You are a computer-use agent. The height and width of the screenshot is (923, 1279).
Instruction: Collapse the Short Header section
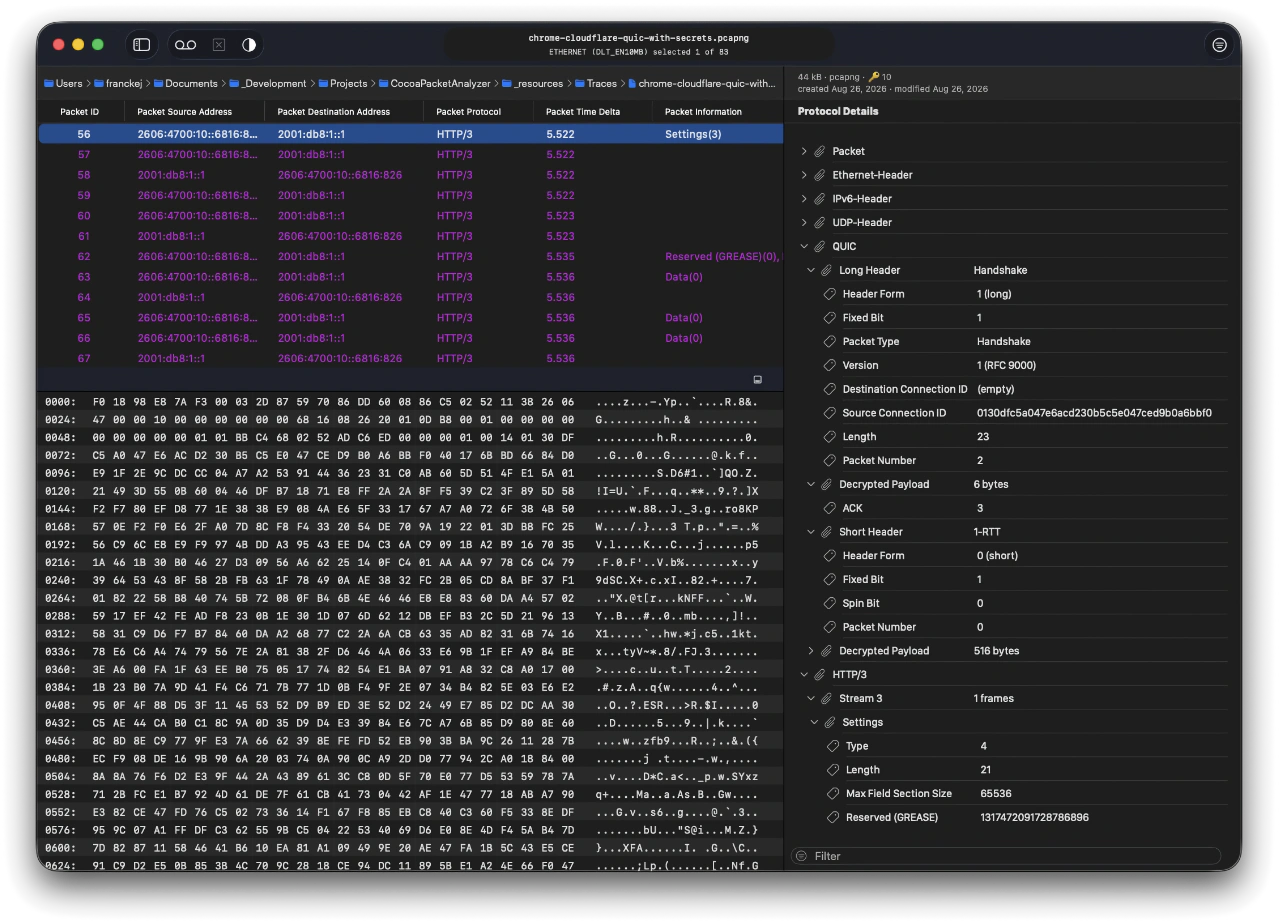click(811, 532)
